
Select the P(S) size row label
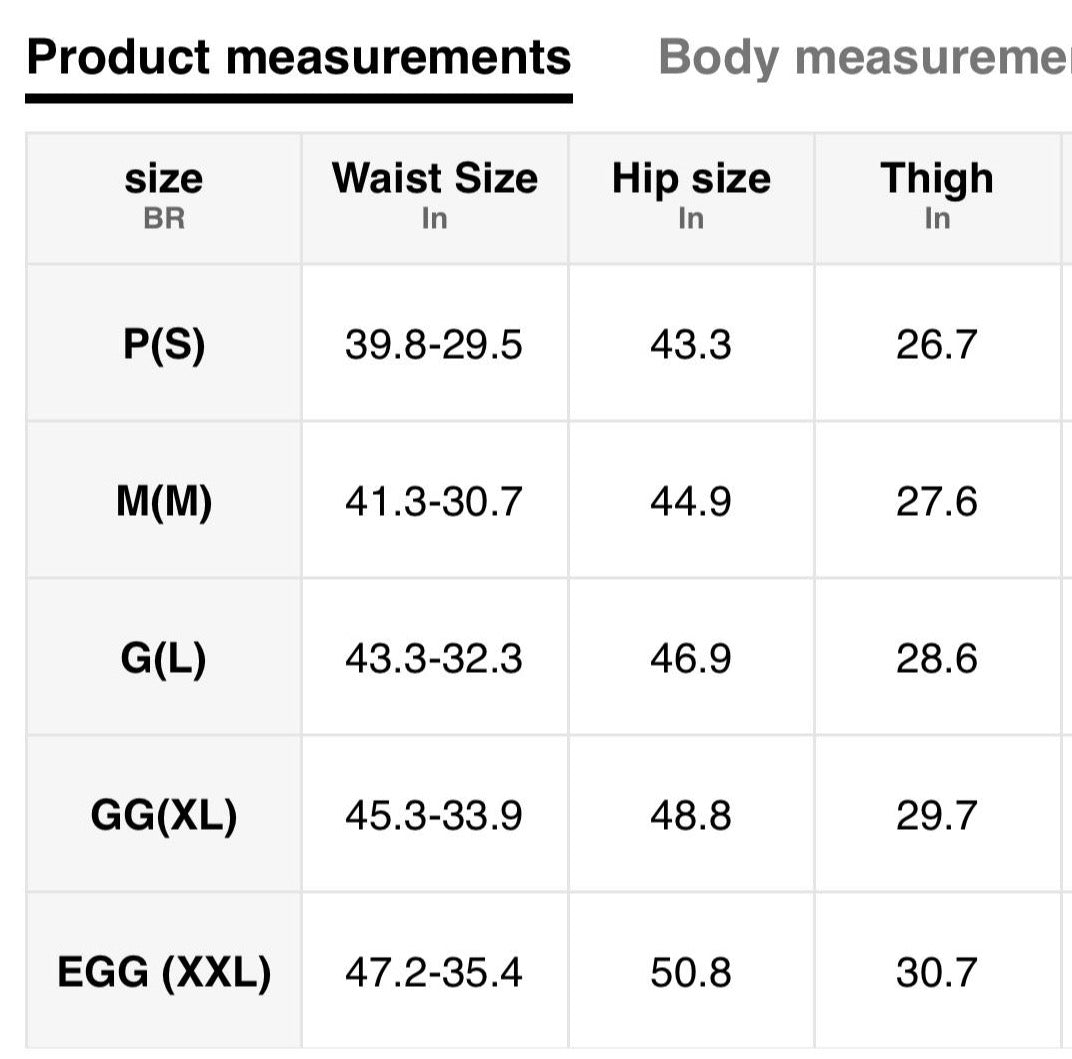click(164, 344)
